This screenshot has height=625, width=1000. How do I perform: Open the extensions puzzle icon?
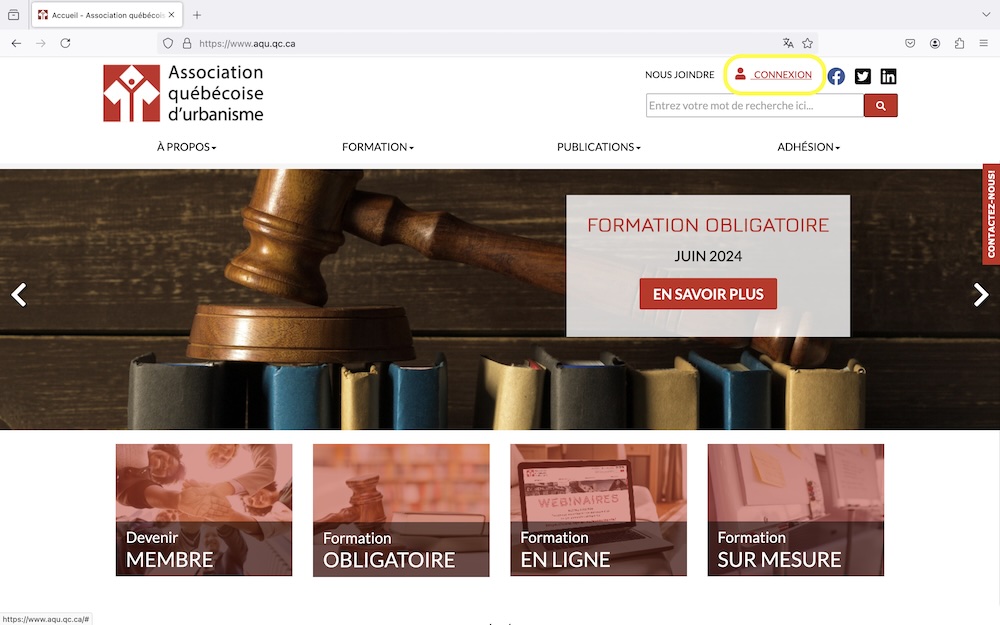pyautogui.click(x=959, y=43)
